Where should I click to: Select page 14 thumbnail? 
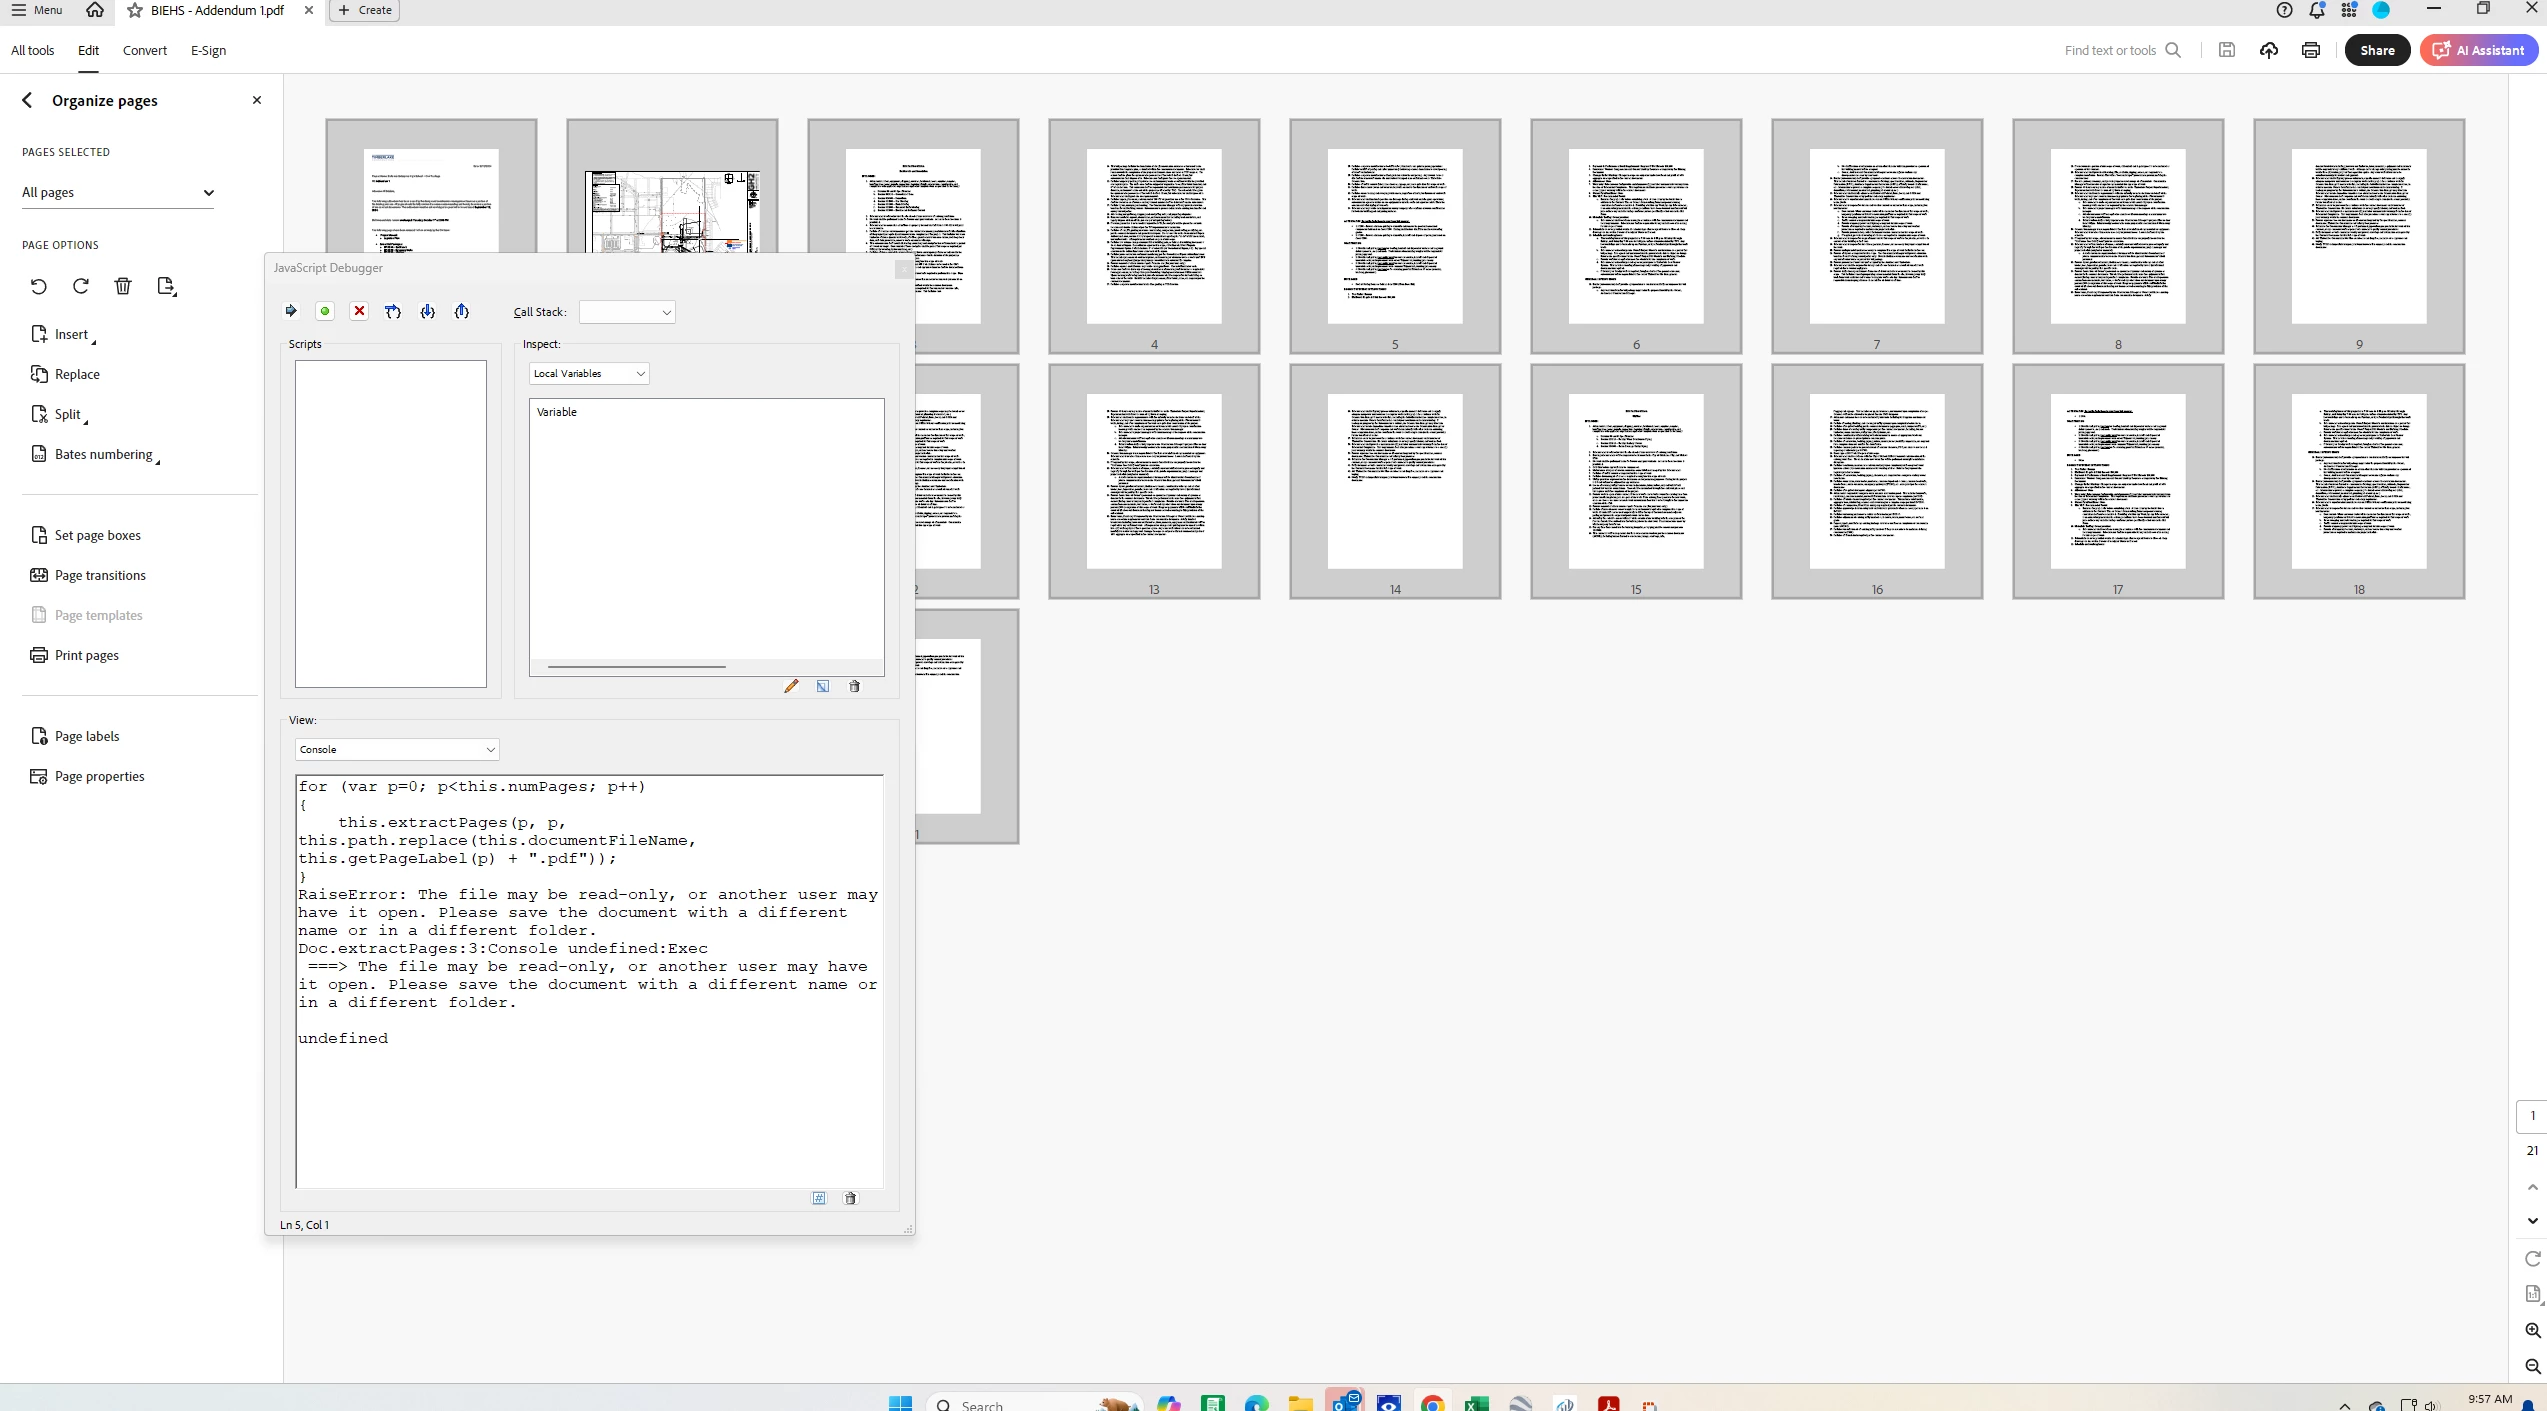coord(1394,480)
